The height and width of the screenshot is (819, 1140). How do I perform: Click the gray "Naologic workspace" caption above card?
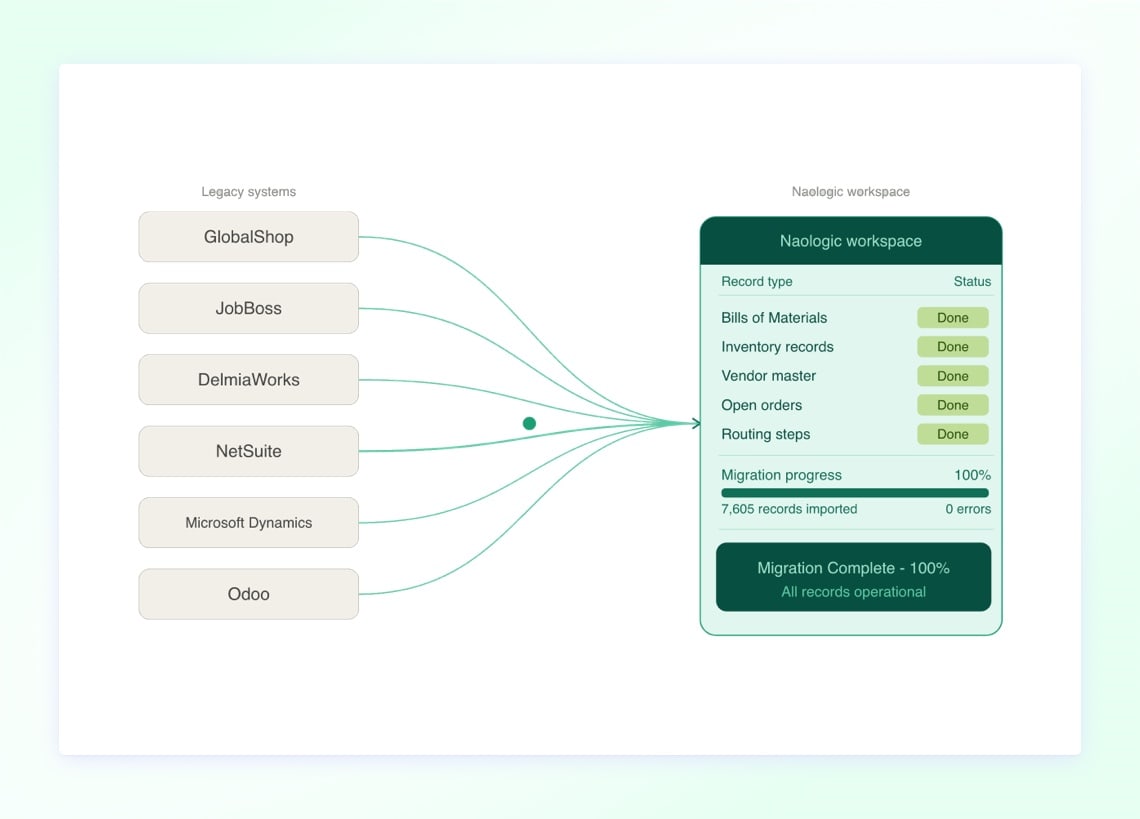click(x=851, y=191)
